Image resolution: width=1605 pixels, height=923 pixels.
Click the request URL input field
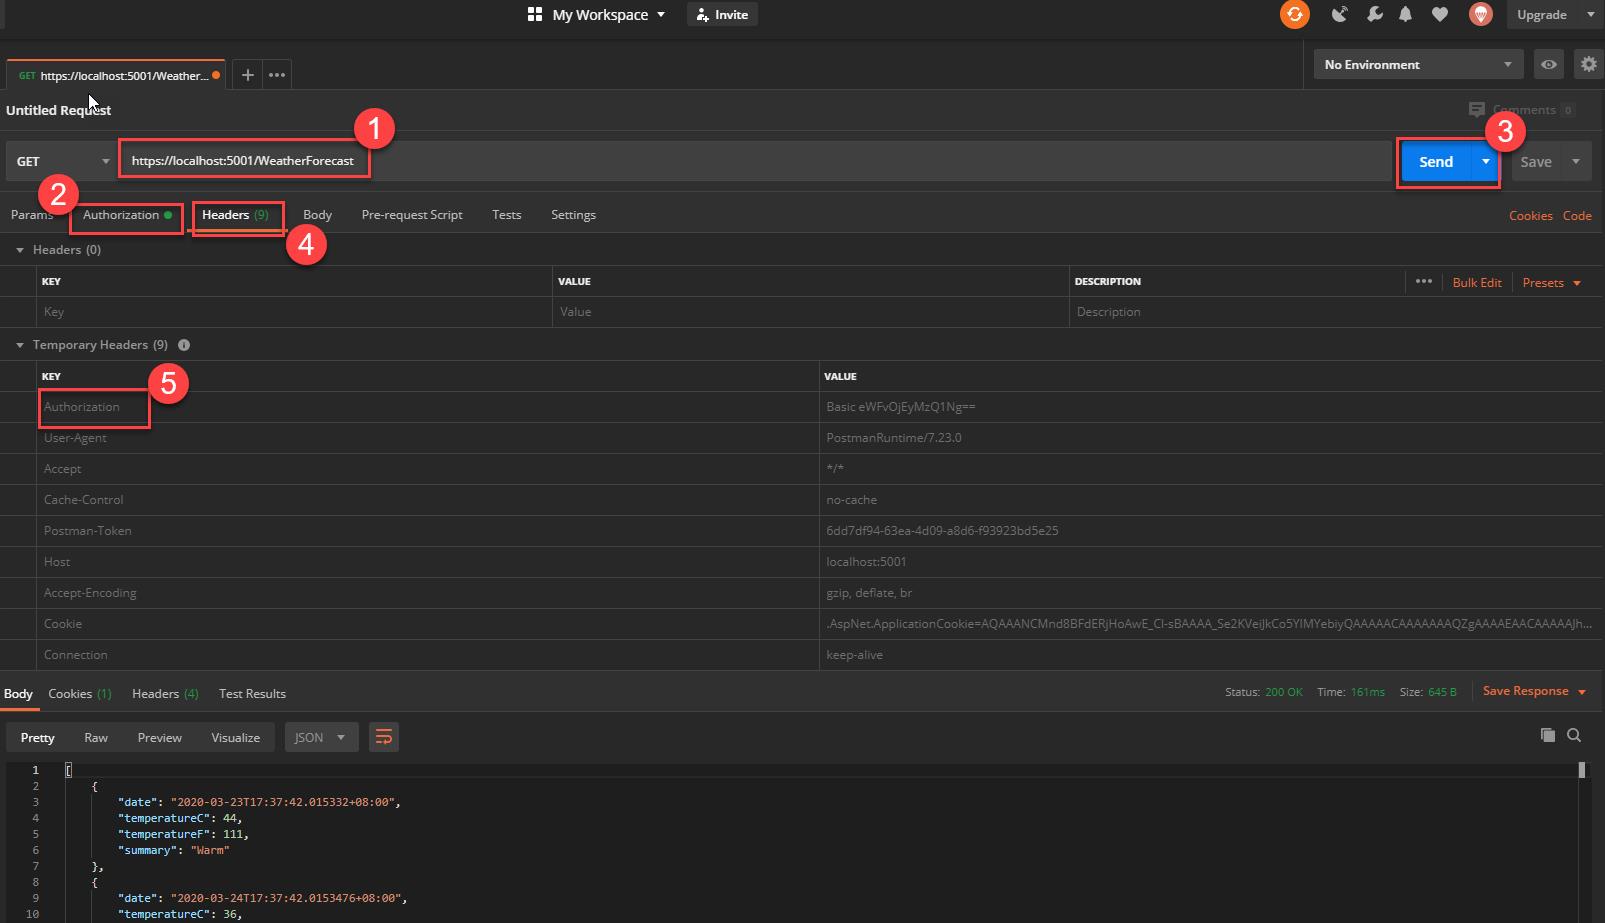click(x=244, y=160)
